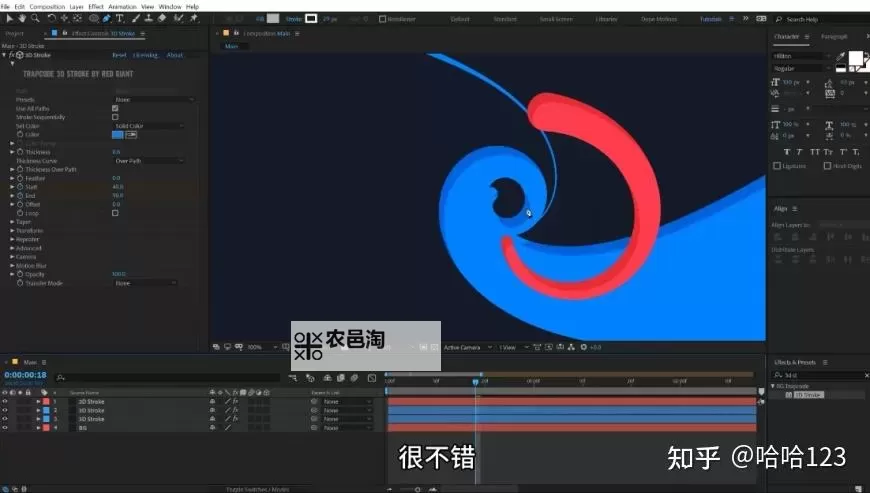This screenshot has height=493, width=870.
Task: Click the All Caps TT button
Action: pos(815,152)
